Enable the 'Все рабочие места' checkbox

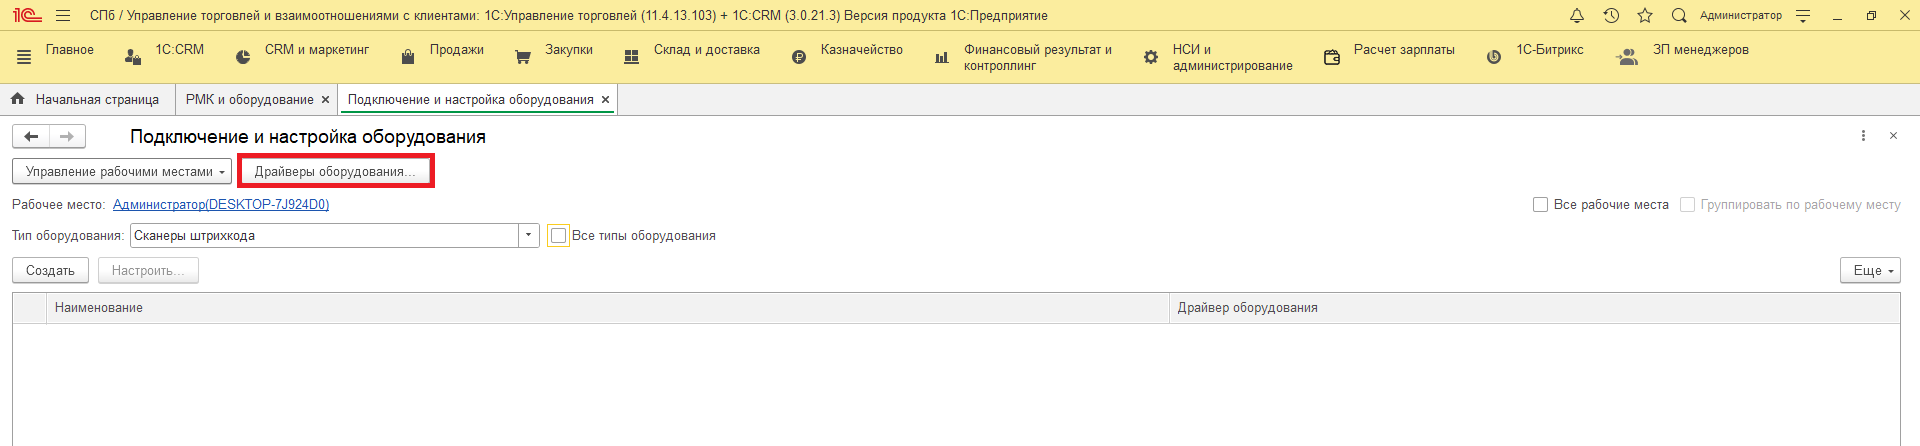1540,205
